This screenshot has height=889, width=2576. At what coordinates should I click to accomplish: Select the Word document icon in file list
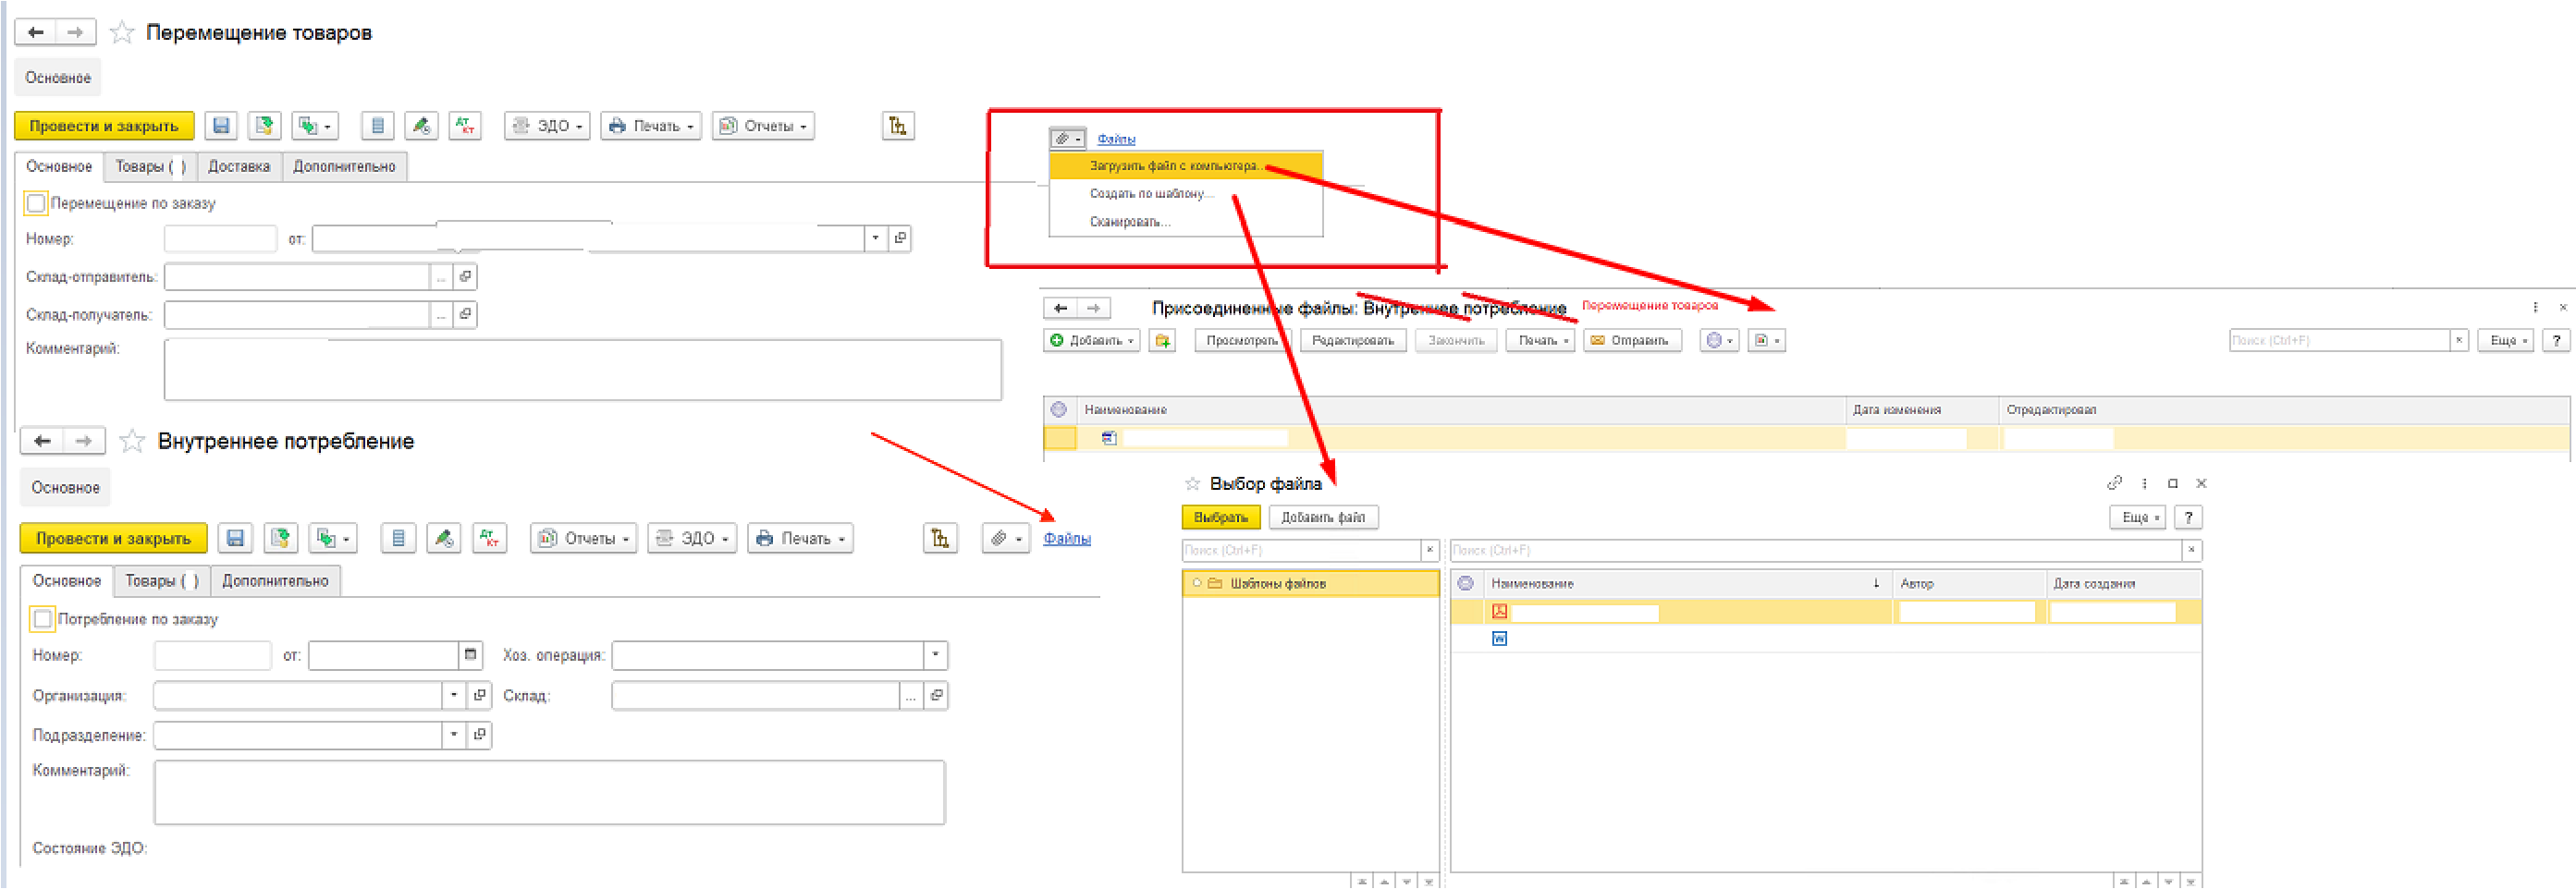(1499, 639)
